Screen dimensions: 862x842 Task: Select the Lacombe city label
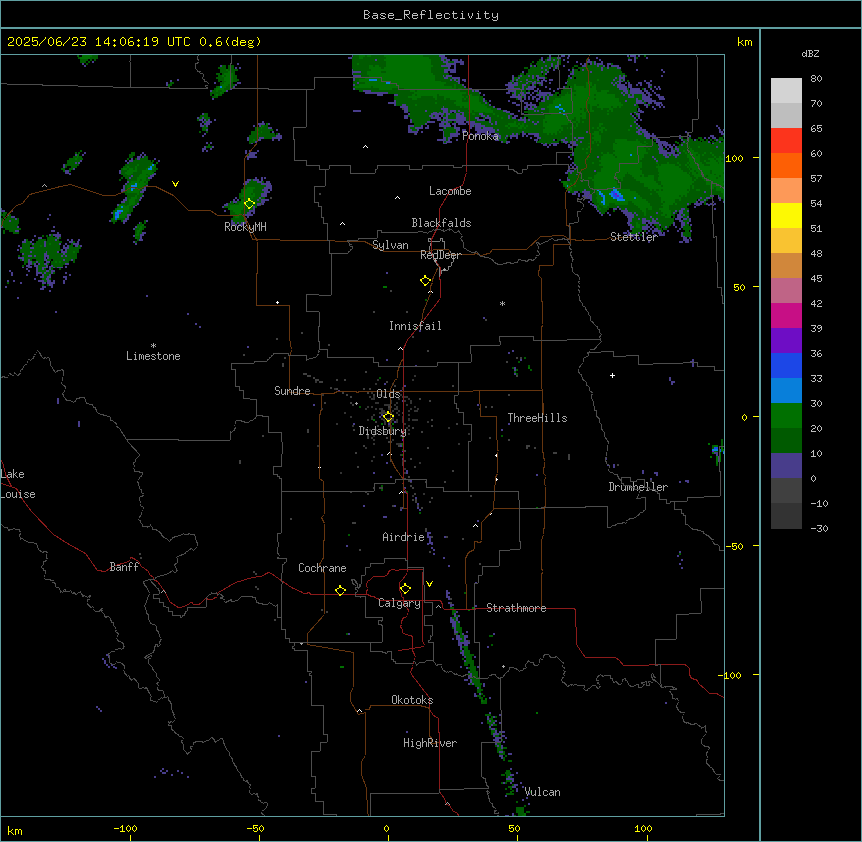450,191
